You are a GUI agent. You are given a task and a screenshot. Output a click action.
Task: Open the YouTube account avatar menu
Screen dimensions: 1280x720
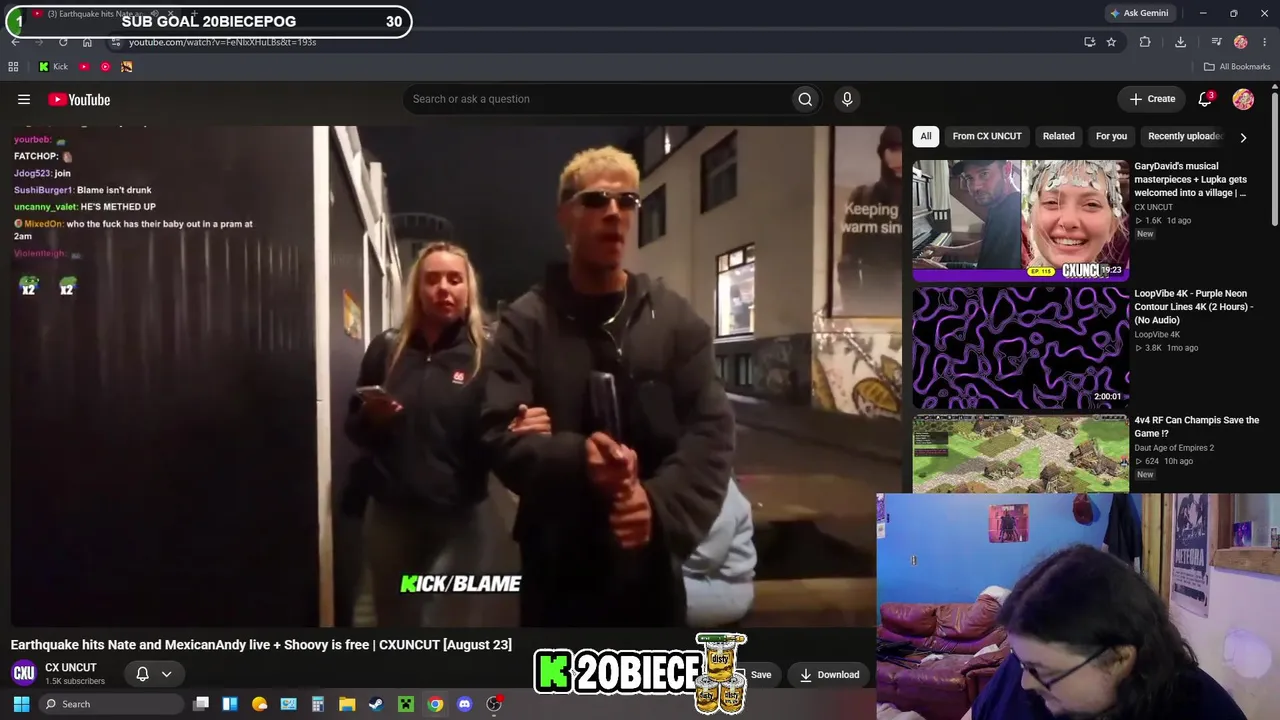click(1243, 99)
